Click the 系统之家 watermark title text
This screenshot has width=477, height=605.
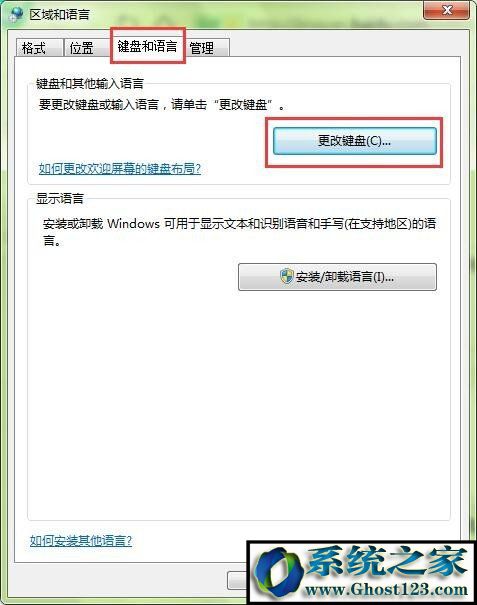pos(386,561)
